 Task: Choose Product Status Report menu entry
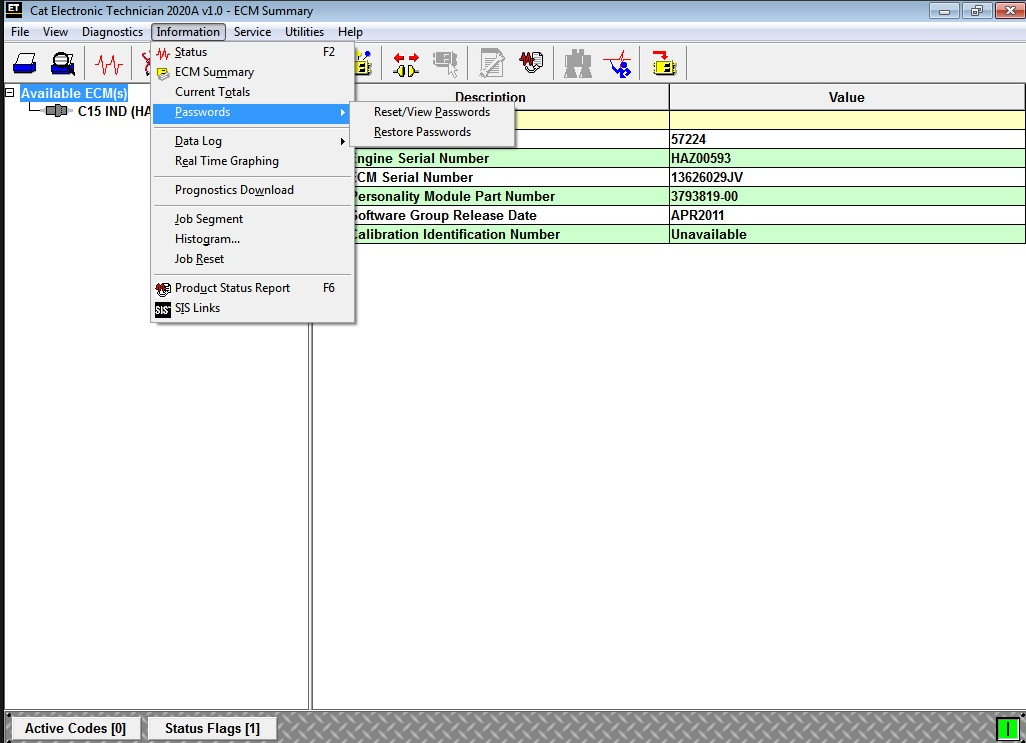[x=253, y=288]
